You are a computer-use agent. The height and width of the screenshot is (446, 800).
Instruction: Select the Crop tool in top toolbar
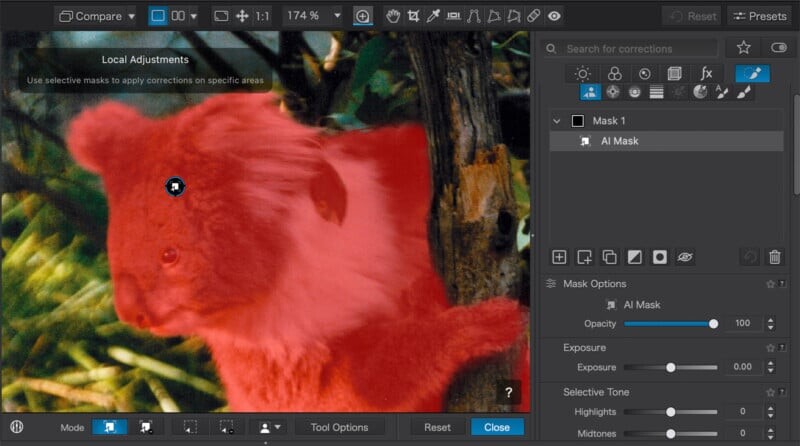tap(413, 16)
